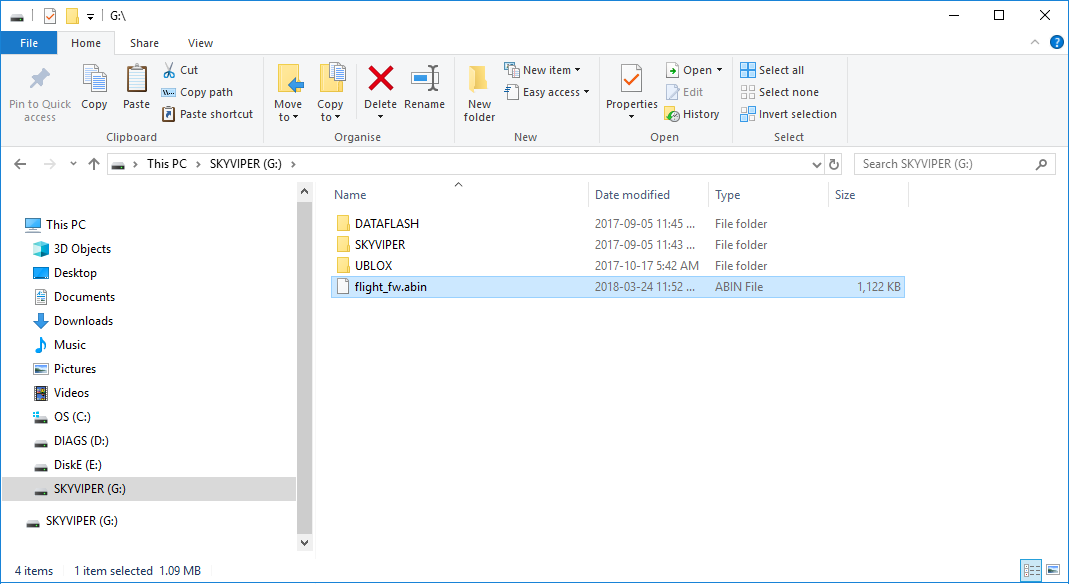1069x584 pixels.
Task: Switch to large icons view toggle
Action: 1052,570
